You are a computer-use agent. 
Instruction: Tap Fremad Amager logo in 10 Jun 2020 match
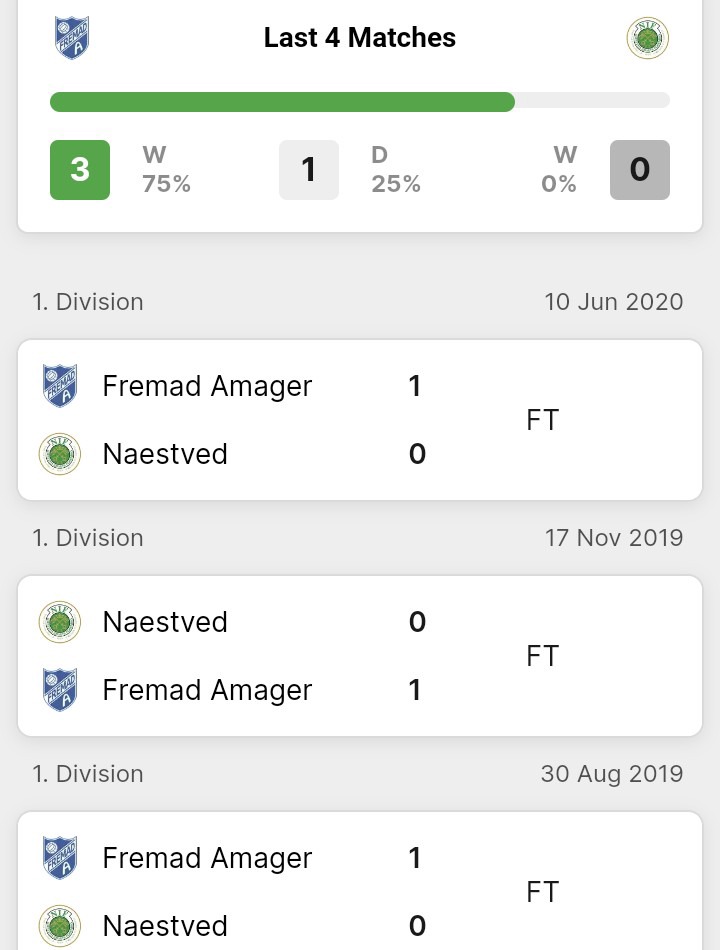click(60, 386)
